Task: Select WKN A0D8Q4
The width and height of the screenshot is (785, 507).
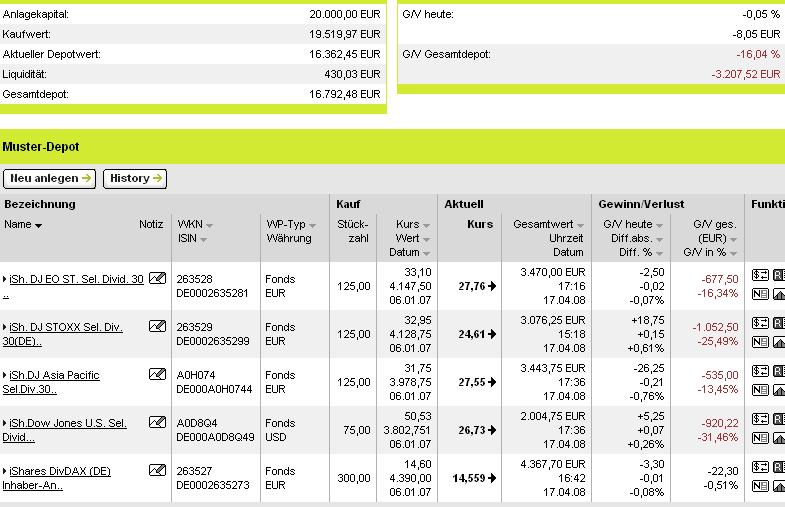Action: [197, 423]
